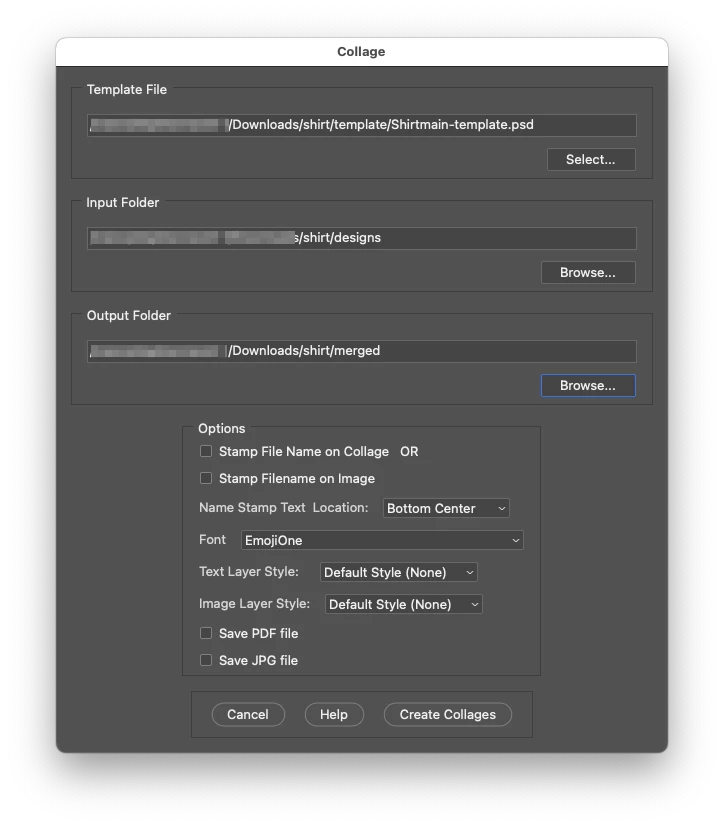
Task: Enable the Save PDF file option
Action: coord(206,633)
